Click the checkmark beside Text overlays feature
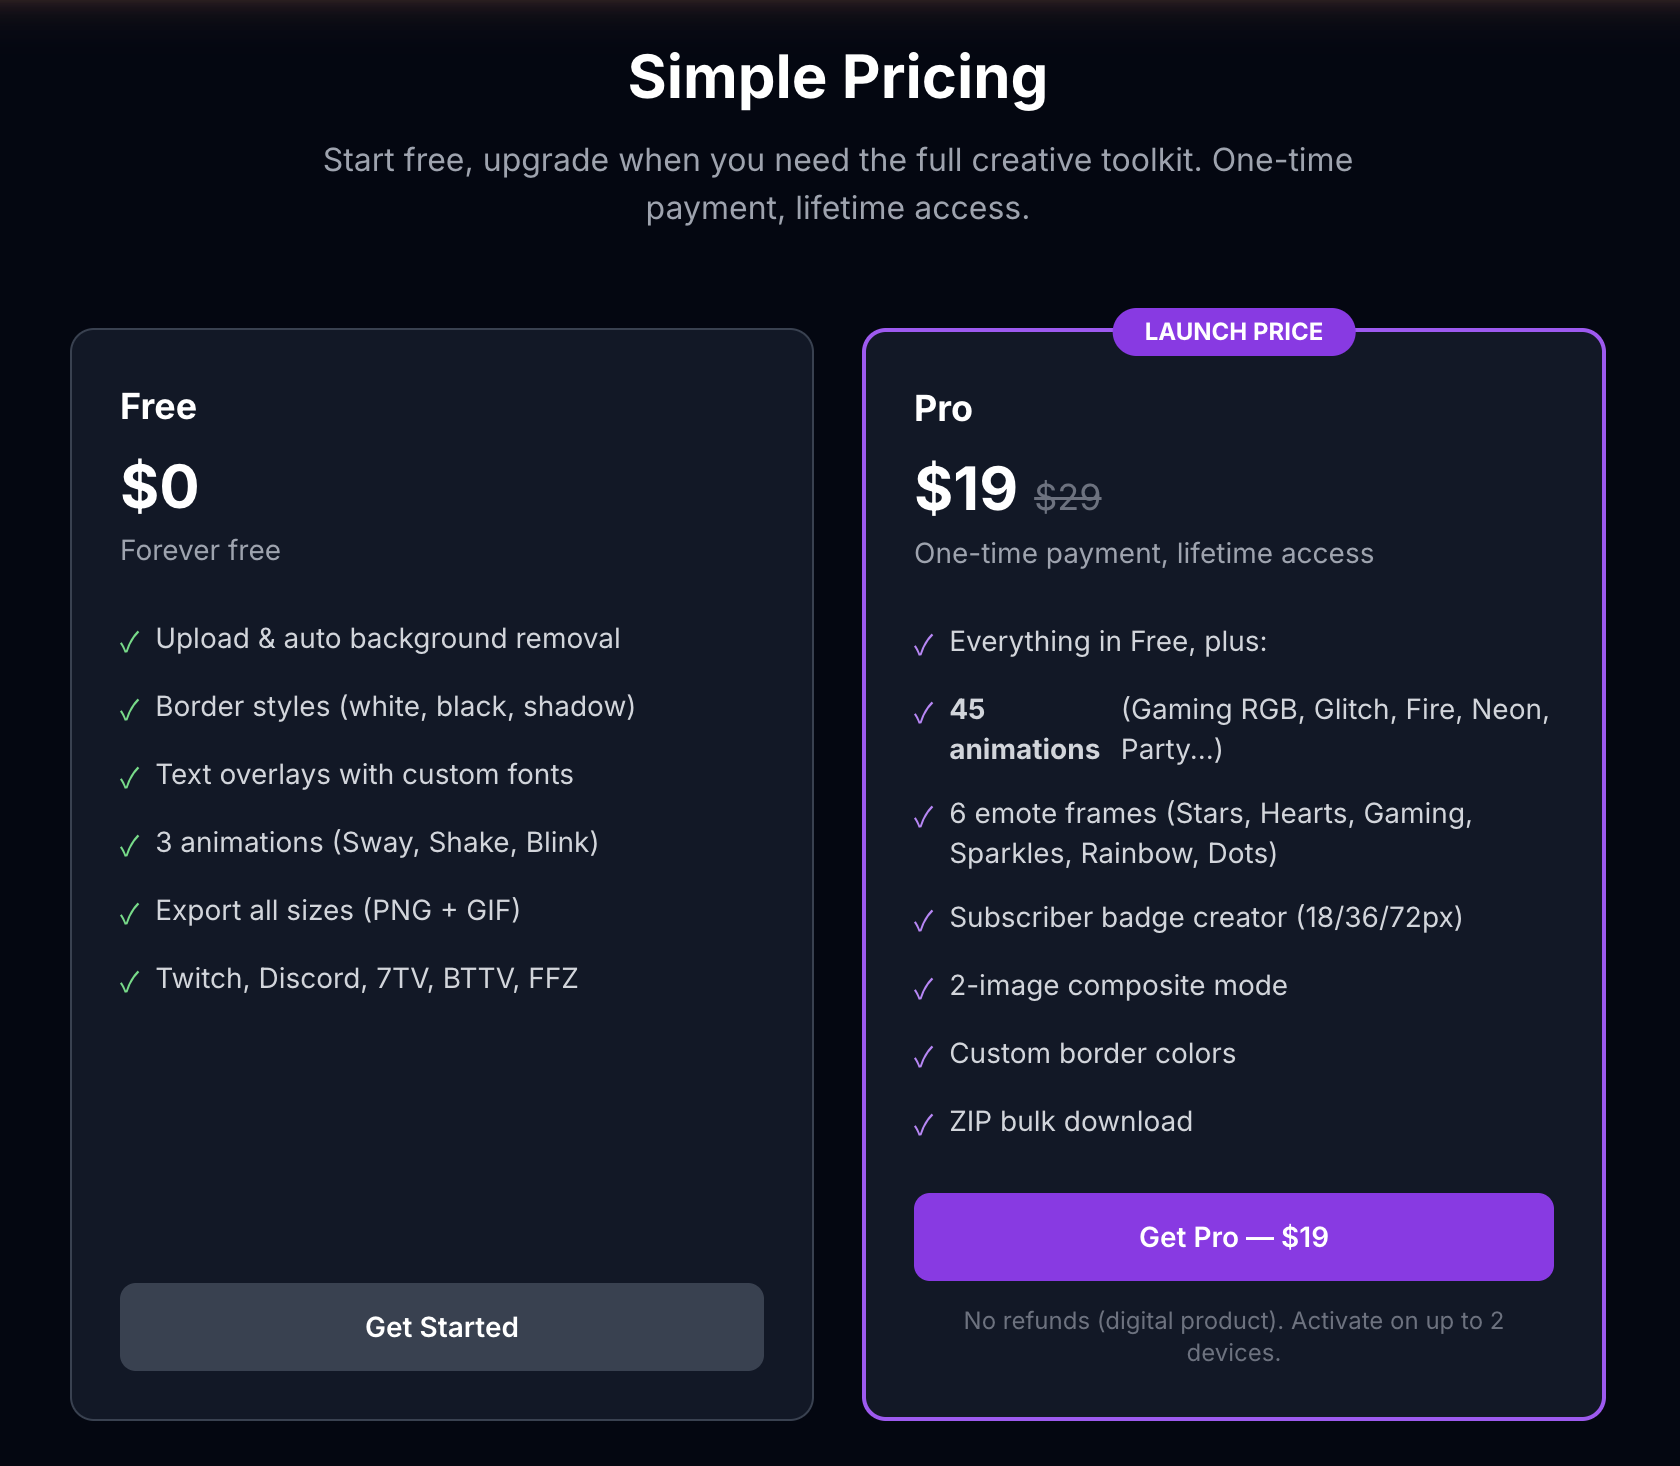 tap(131, 777)
